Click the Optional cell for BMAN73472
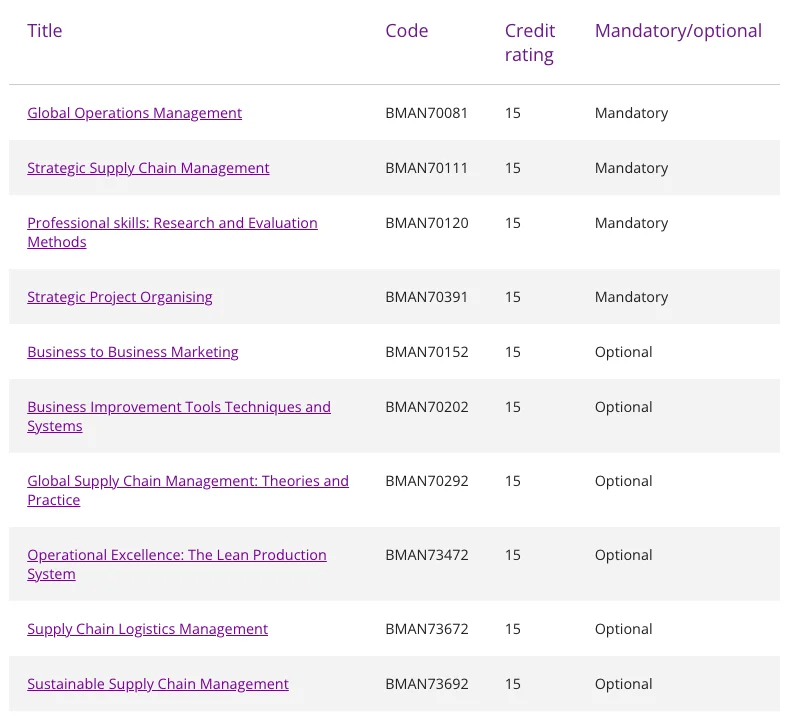The image size is (789, 726). (x=623, y=555)
